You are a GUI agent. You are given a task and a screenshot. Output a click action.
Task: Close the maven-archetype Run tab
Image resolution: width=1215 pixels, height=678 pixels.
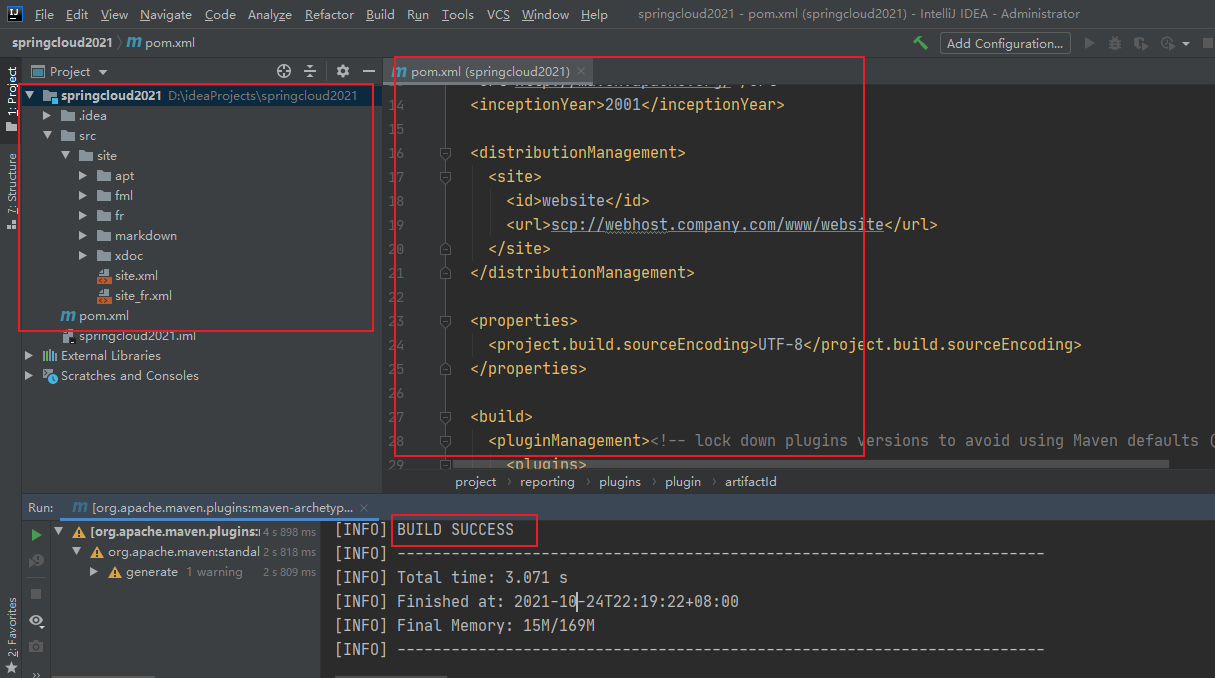point(364,508)
